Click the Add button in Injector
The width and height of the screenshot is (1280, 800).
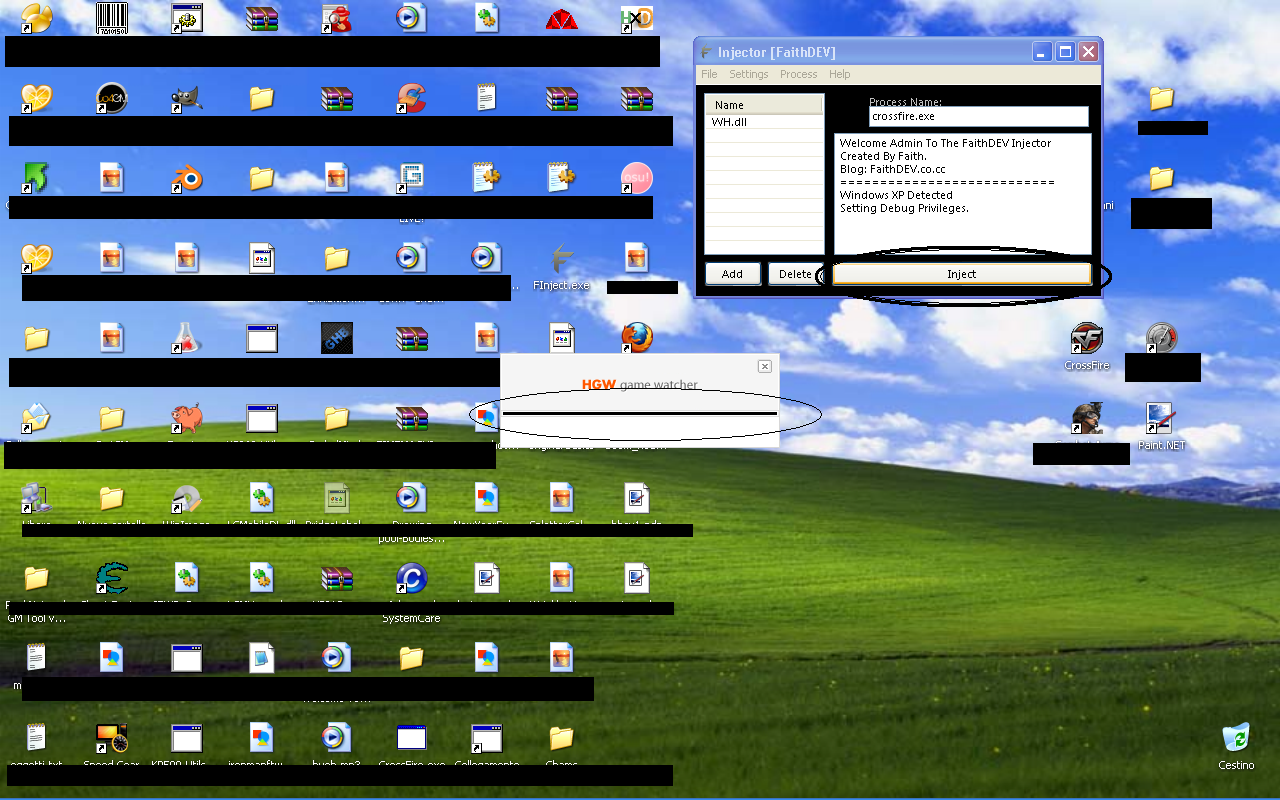pyautogui.click(x=732, y=274)
